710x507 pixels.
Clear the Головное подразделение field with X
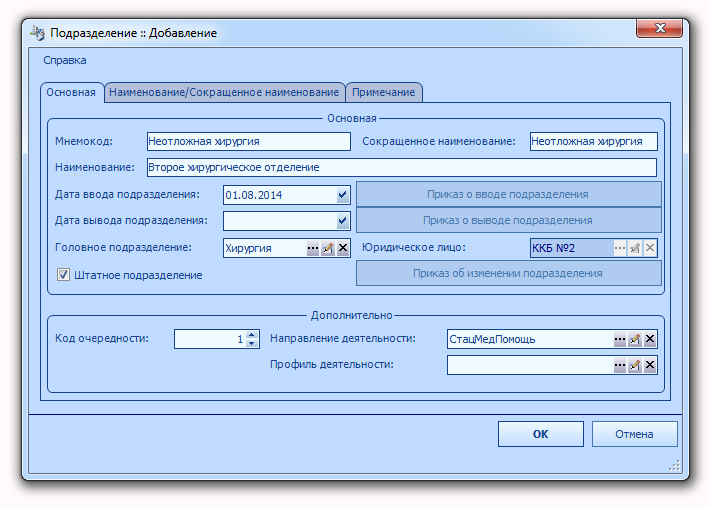point(343,248)
